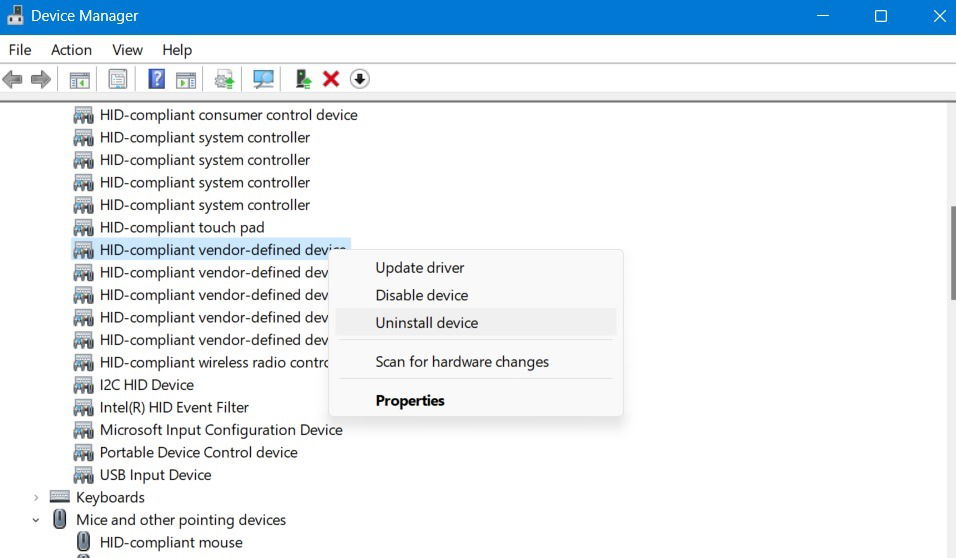Screen dimensions: 956x558
Task: Click the Disable device down-arrow icon
Action: coord(360,79)
